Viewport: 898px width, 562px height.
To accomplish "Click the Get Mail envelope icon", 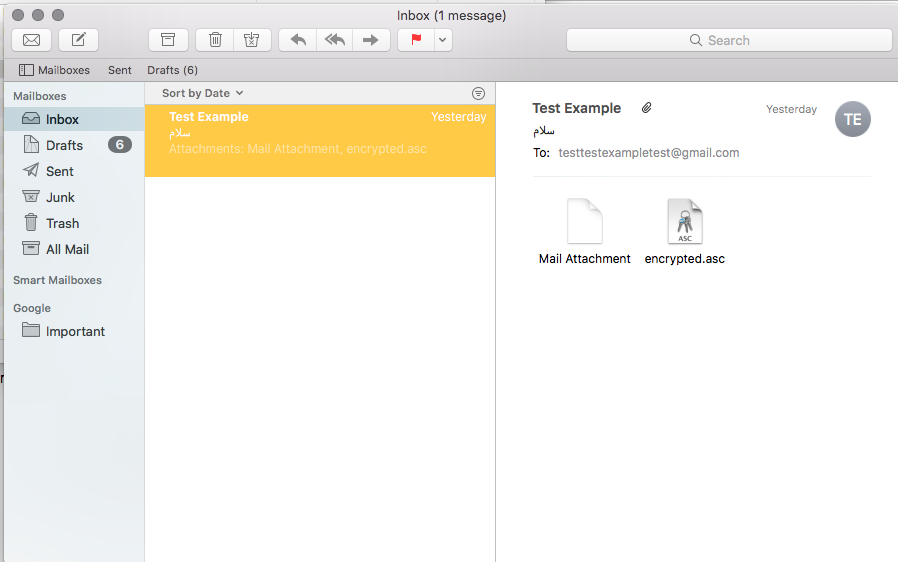I will (31, 40).
